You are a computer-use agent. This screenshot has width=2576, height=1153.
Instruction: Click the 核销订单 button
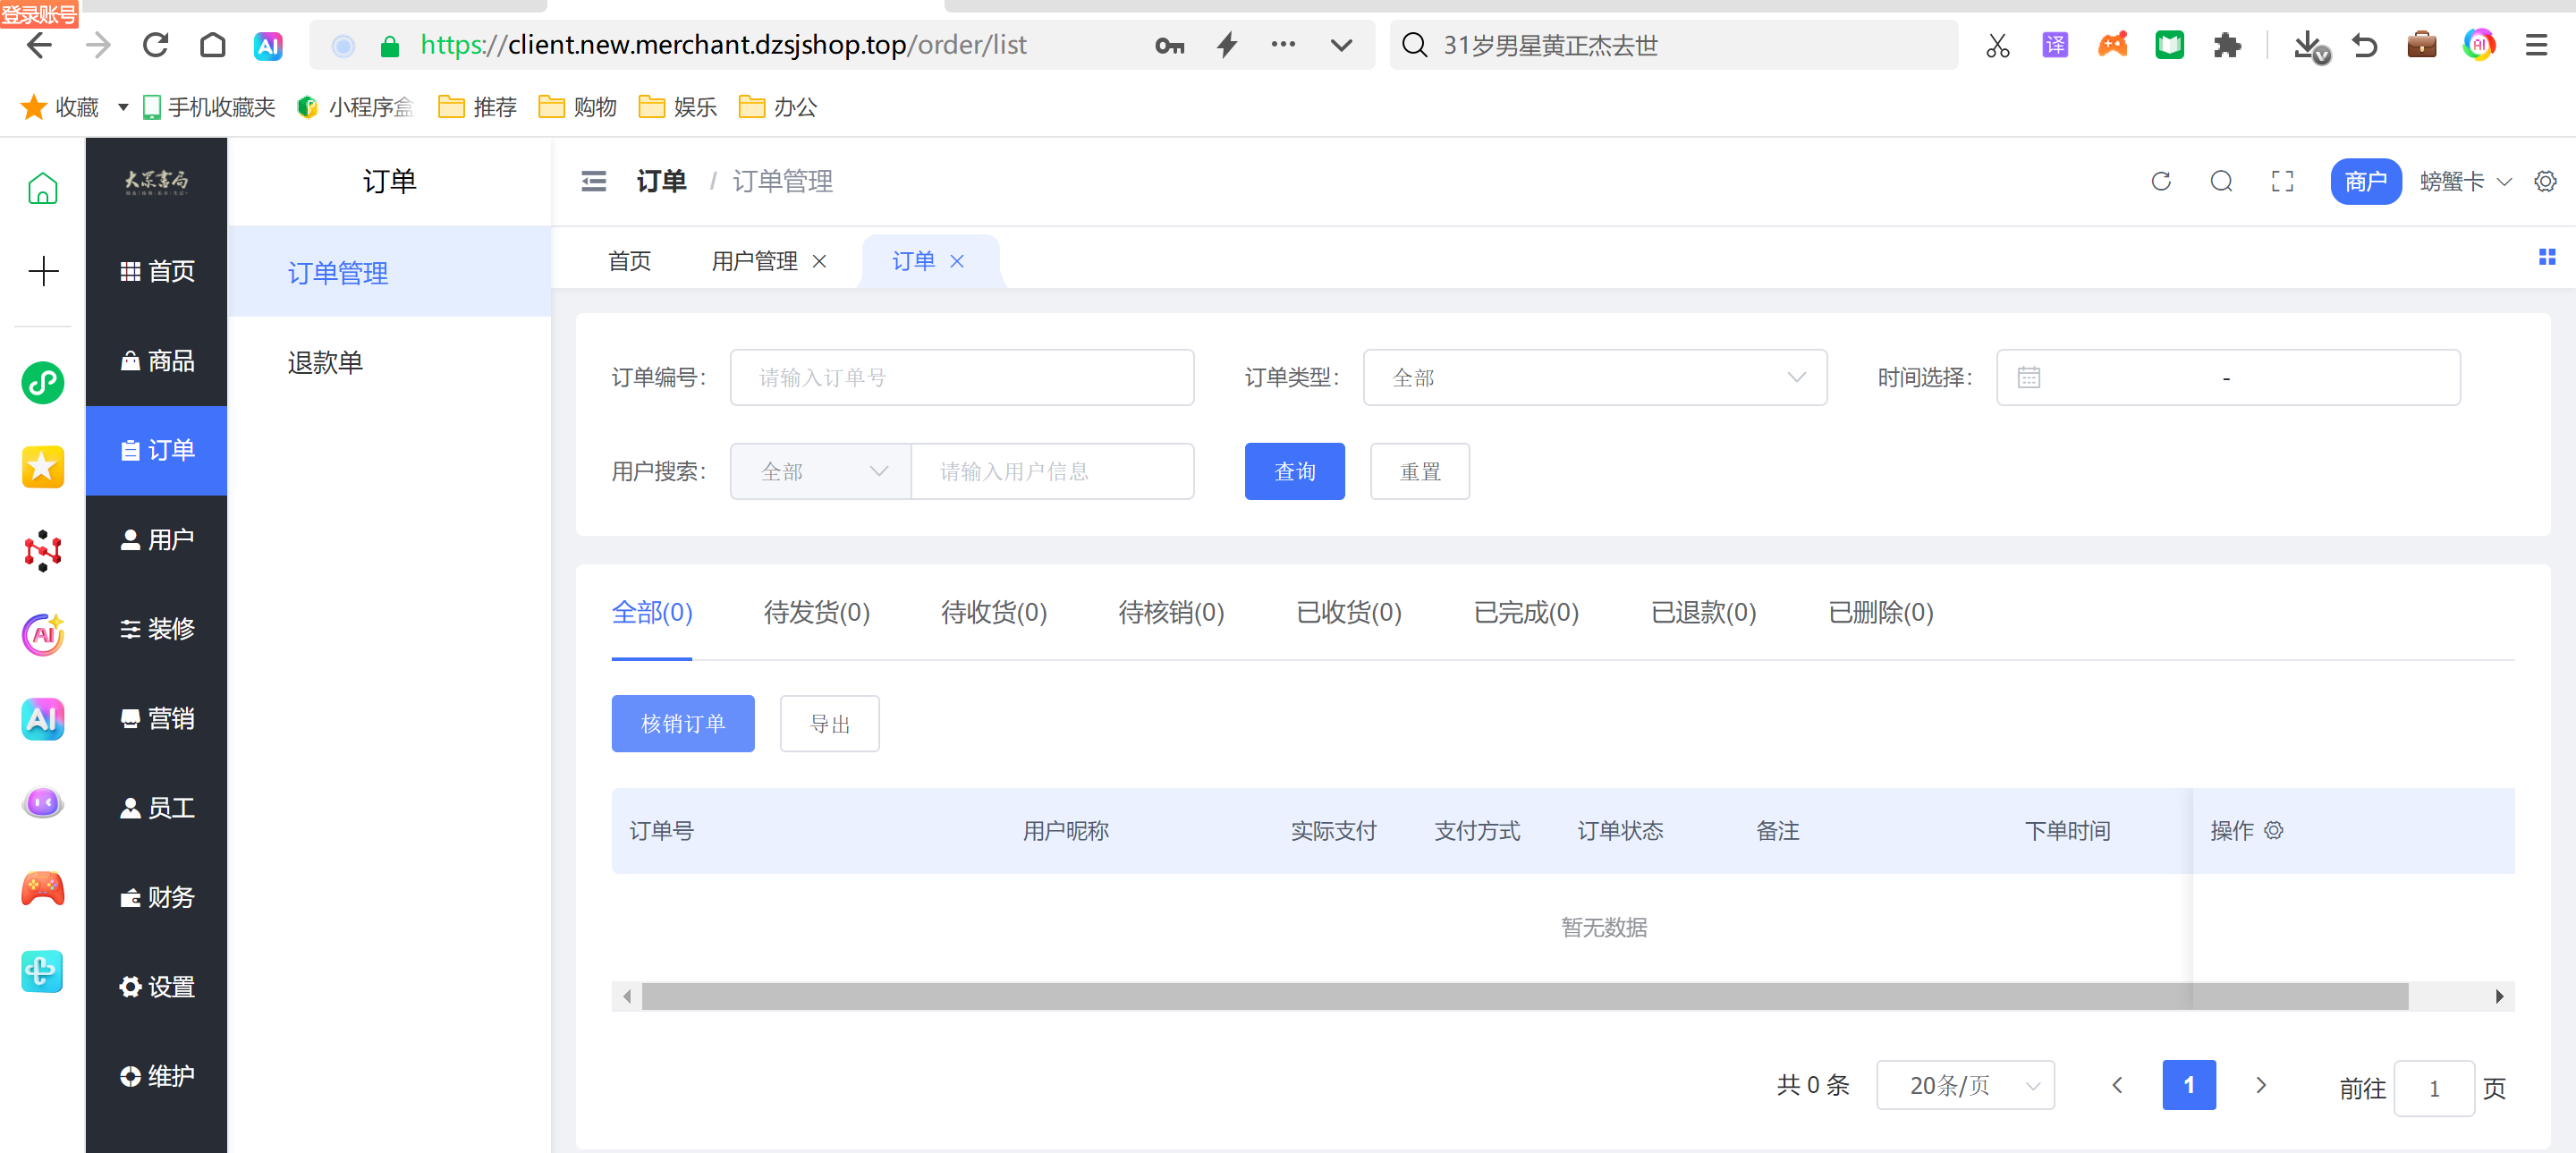point(683,723)
